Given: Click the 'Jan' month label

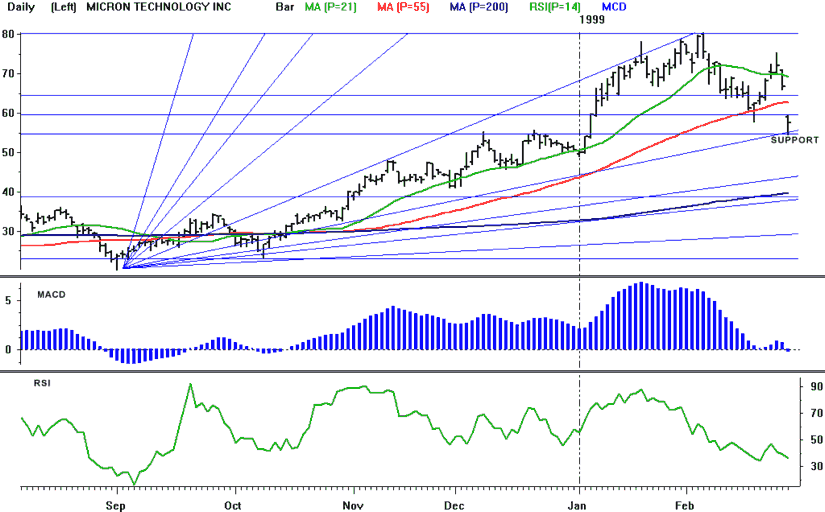Looking at the screenshot, I should pyautogui.click(x=577, y=506).
